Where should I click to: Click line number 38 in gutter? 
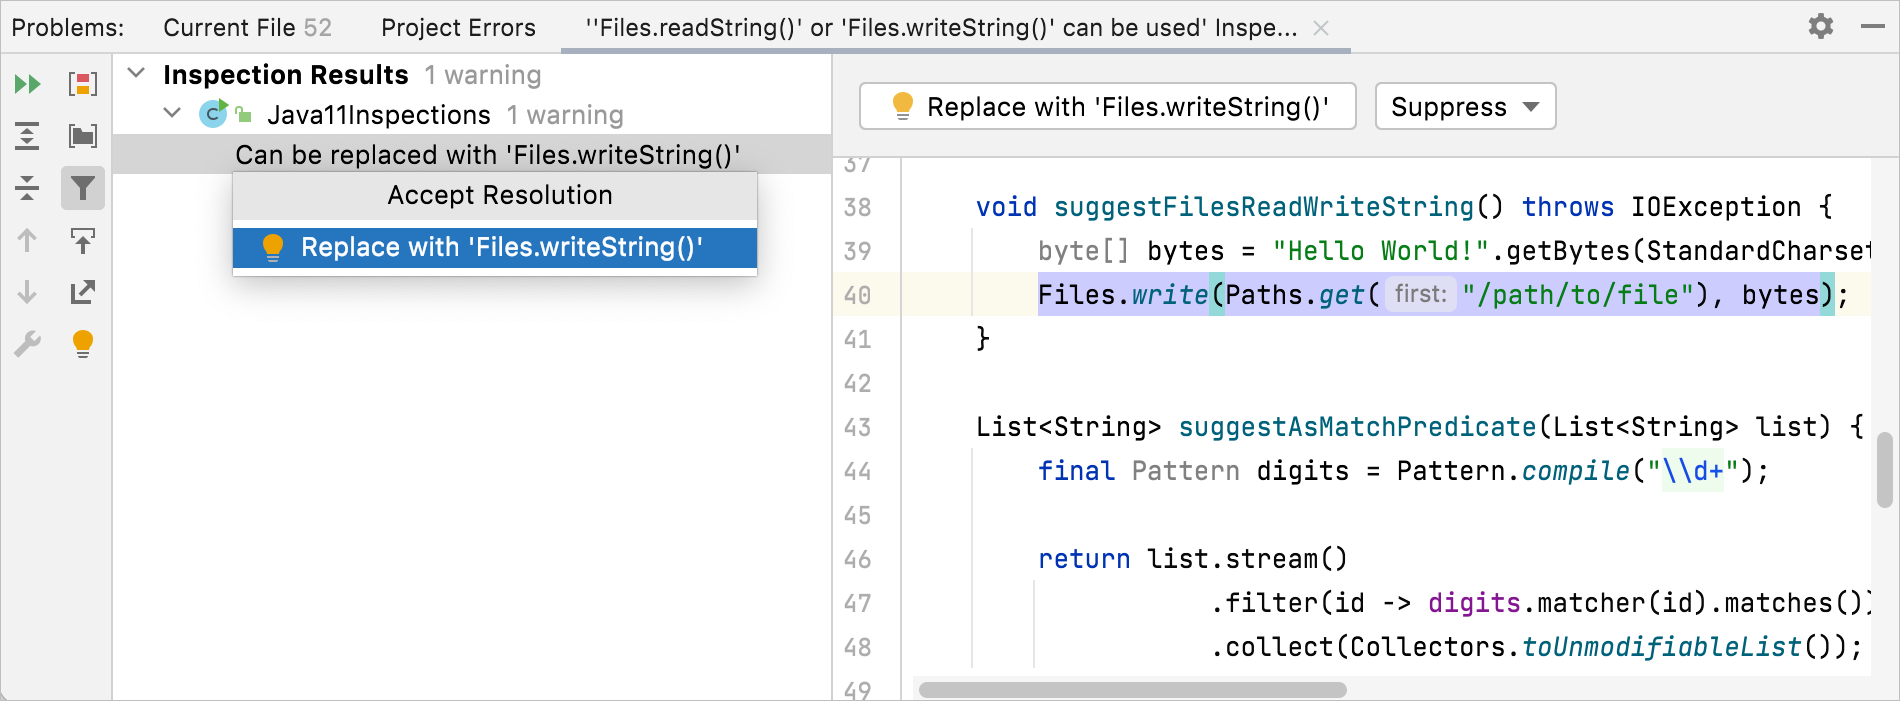tap(857, 207)
